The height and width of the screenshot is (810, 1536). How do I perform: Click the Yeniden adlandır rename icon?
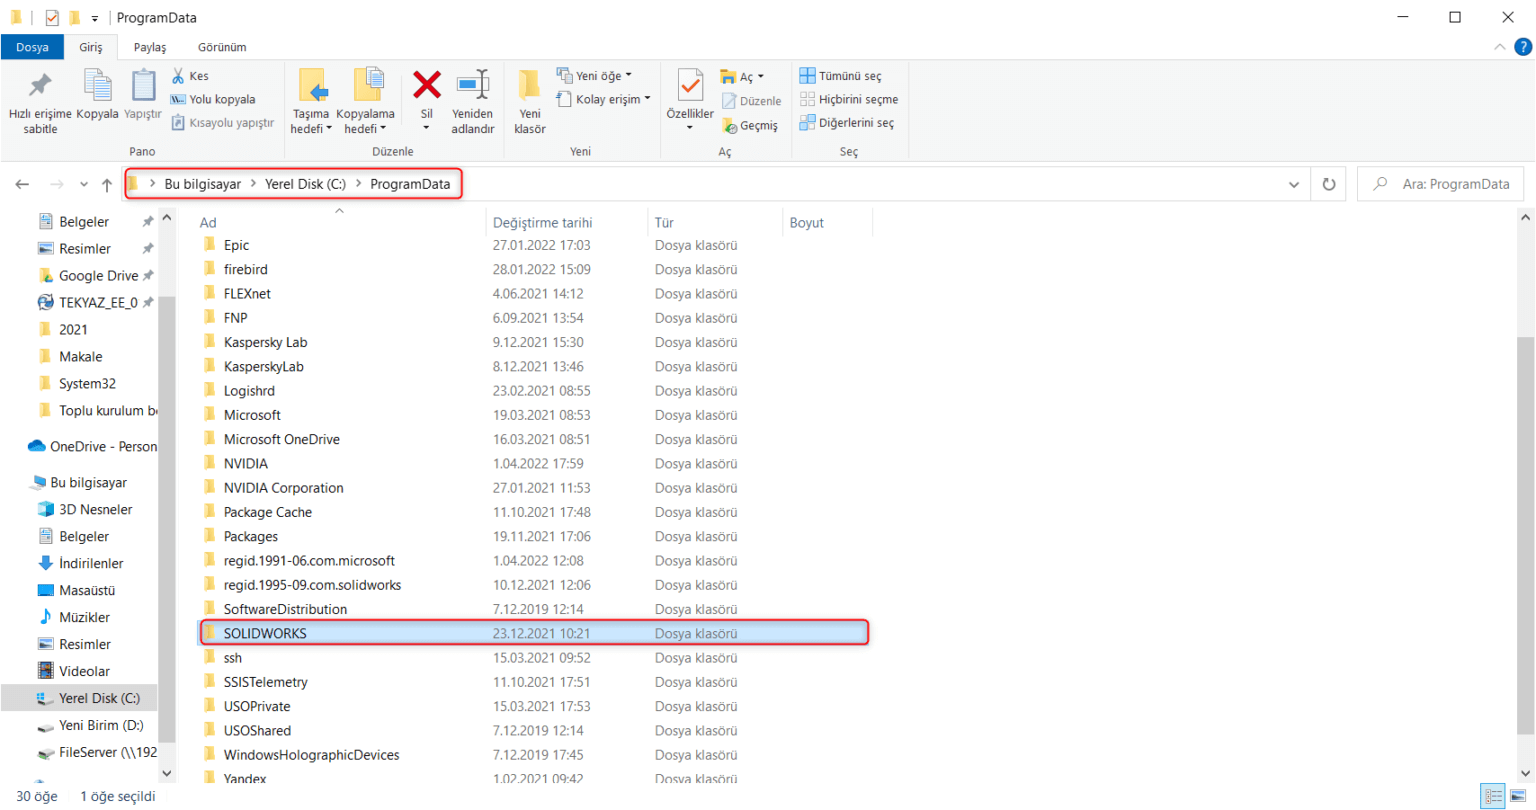[472, 86]
